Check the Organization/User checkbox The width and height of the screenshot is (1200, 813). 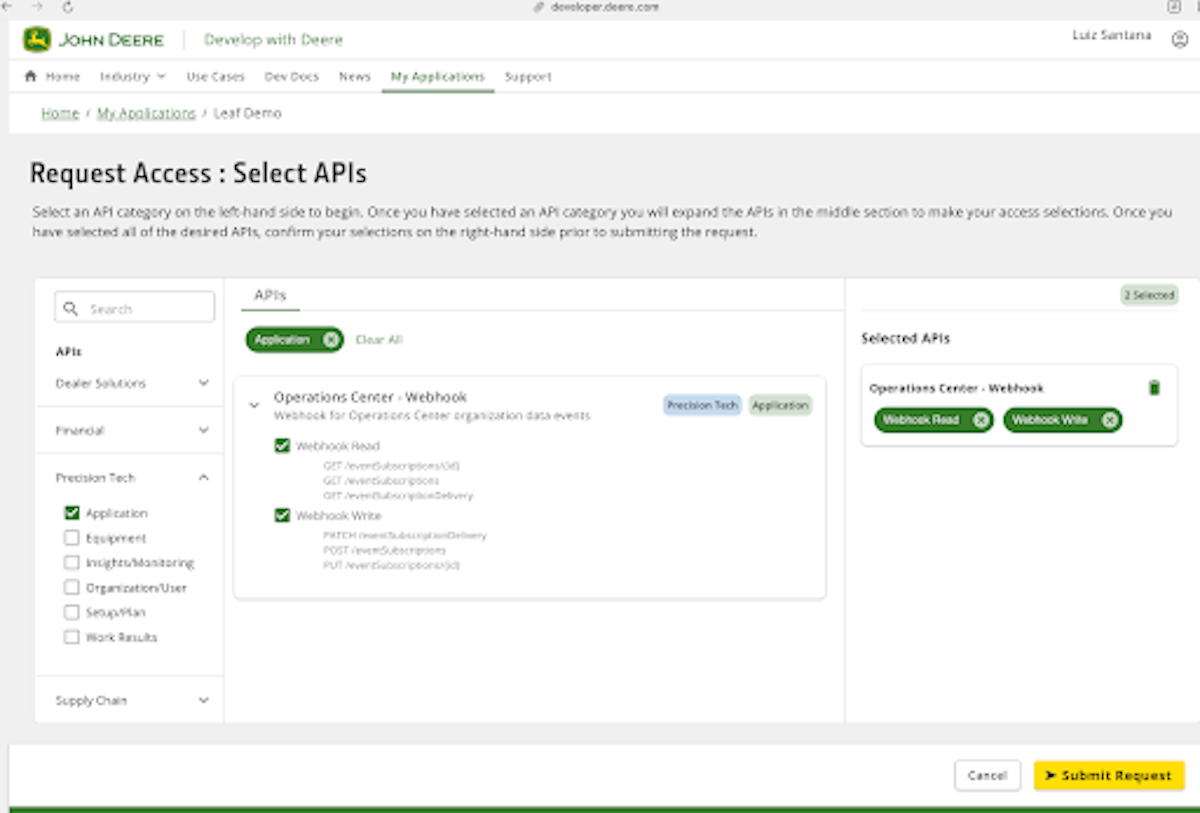coord(71,588)
